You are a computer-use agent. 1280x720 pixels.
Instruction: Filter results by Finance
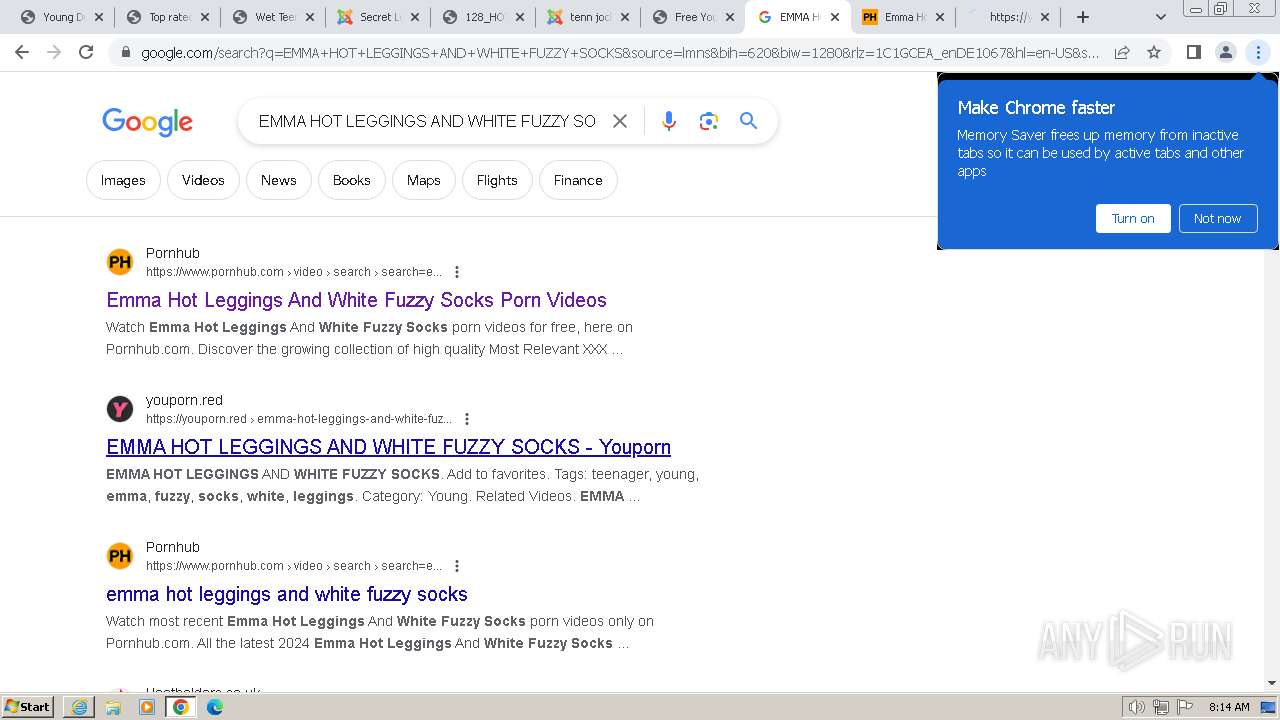point(578,180)
